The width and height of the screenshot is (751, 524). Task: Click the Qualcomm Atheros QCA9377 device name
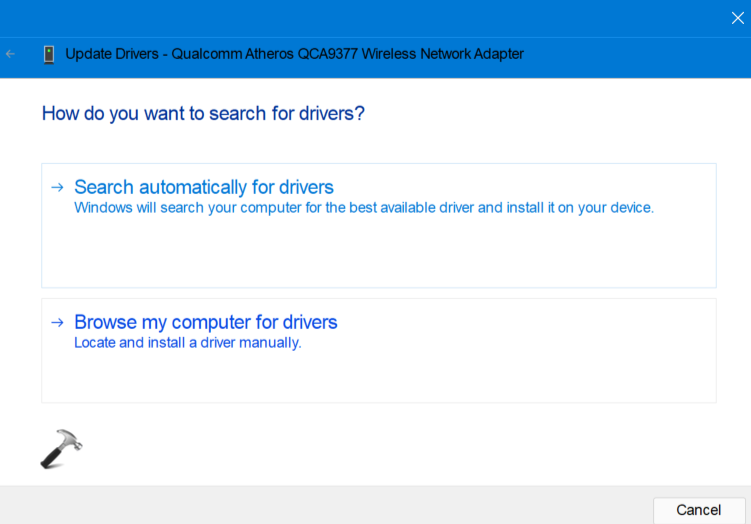[x=261, y=54]
